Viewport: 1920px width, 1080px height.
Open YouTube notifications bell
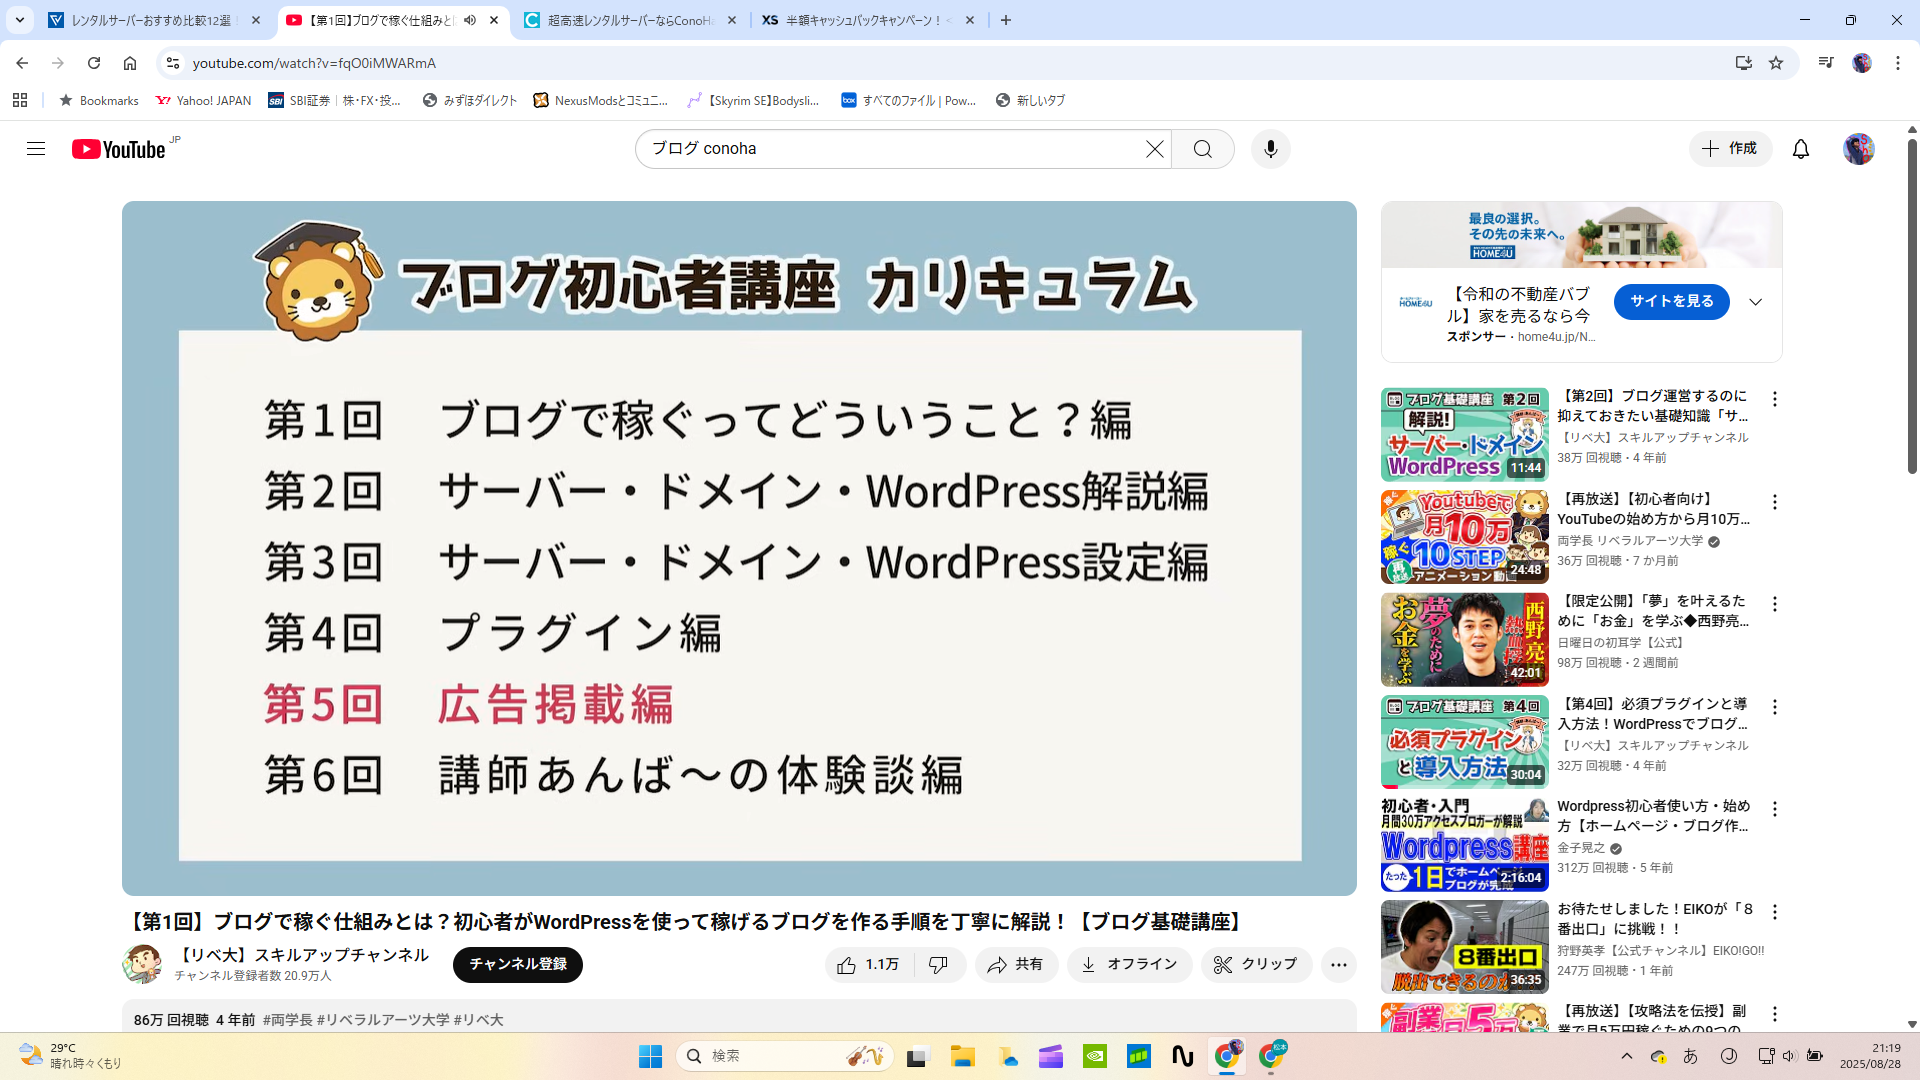[1800, 149]
